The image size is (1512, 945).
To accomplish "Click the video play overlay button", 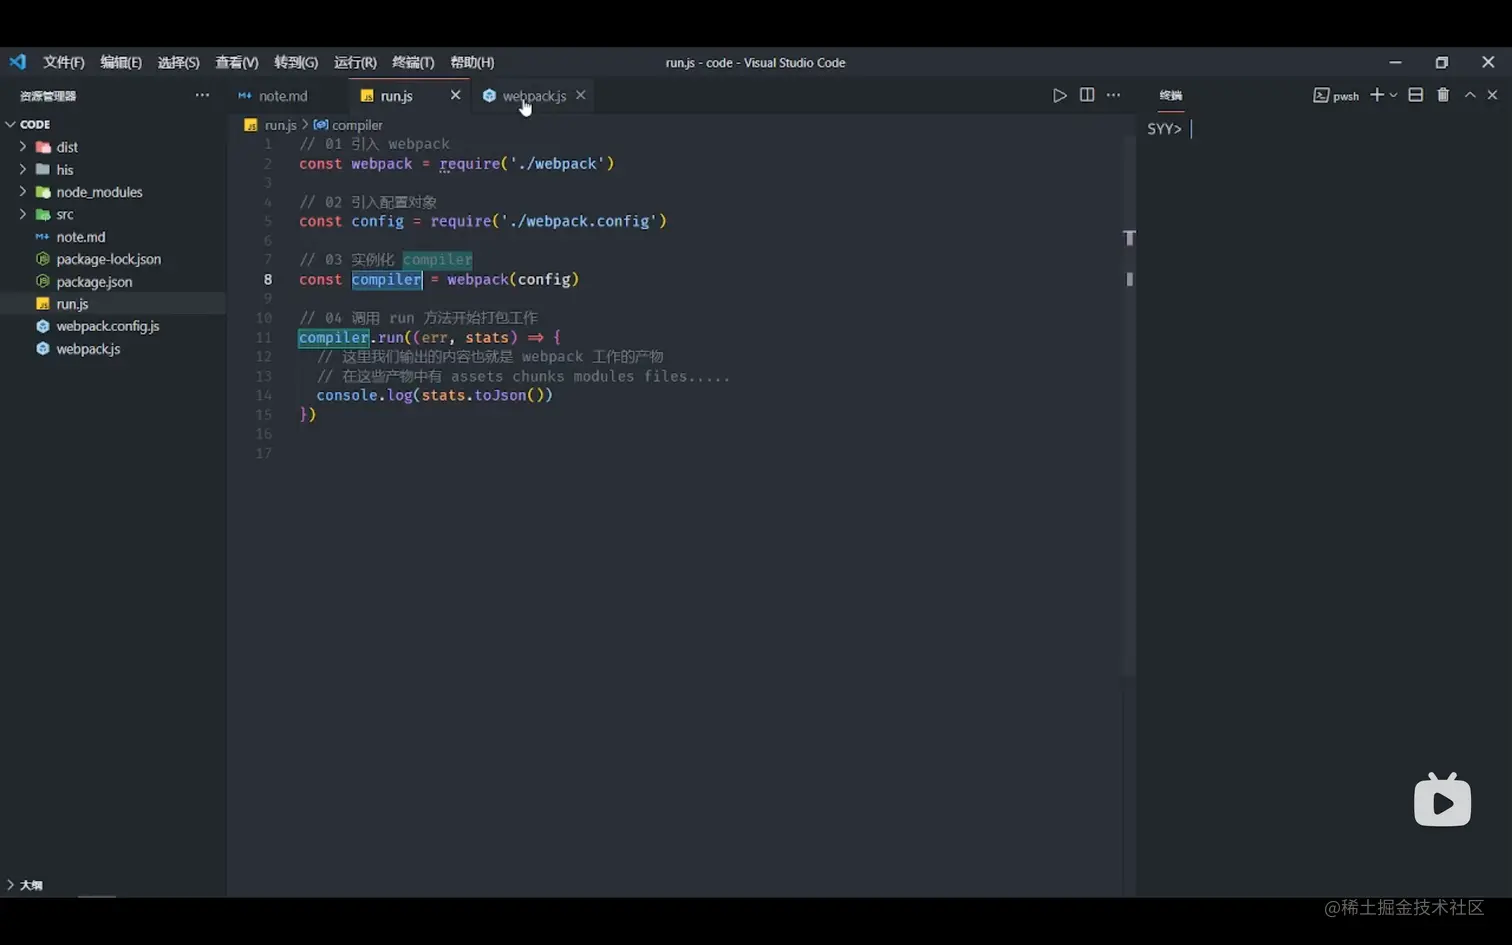I will tap(1442, 800).
